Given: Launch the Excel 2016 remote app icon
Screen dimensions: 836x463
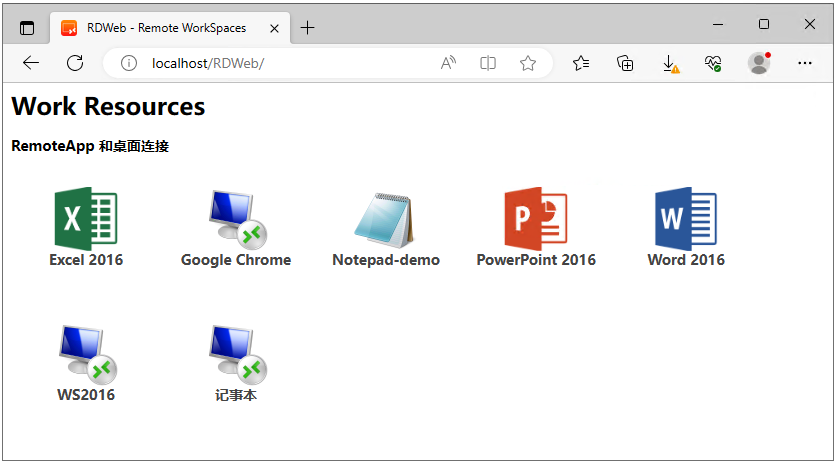Looking at the screenshot, I should click(86, 219).
